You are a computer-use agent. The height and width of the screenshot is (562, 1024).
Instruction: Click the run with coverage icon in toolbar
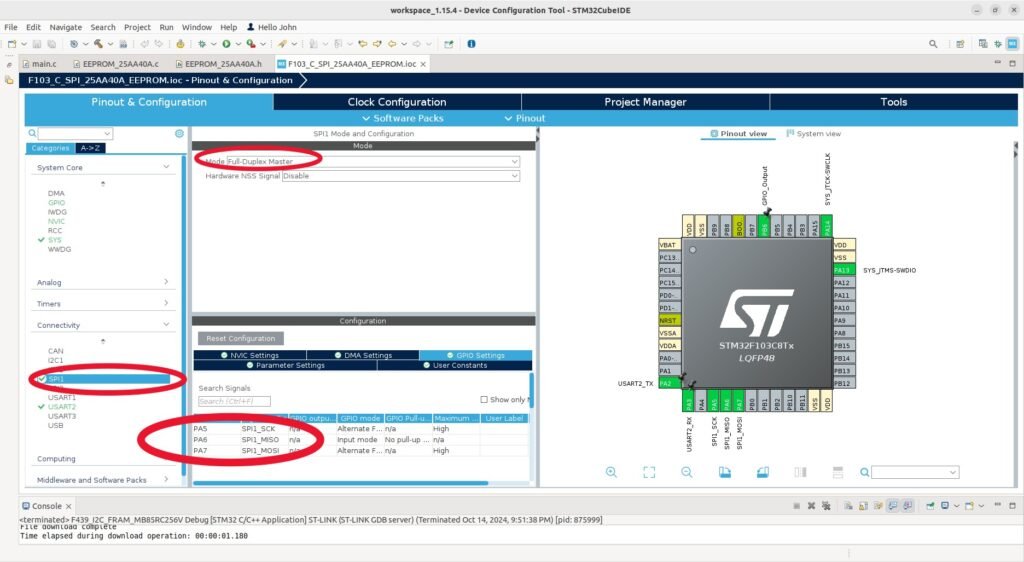pyautogui.click(x=250, y=44)
